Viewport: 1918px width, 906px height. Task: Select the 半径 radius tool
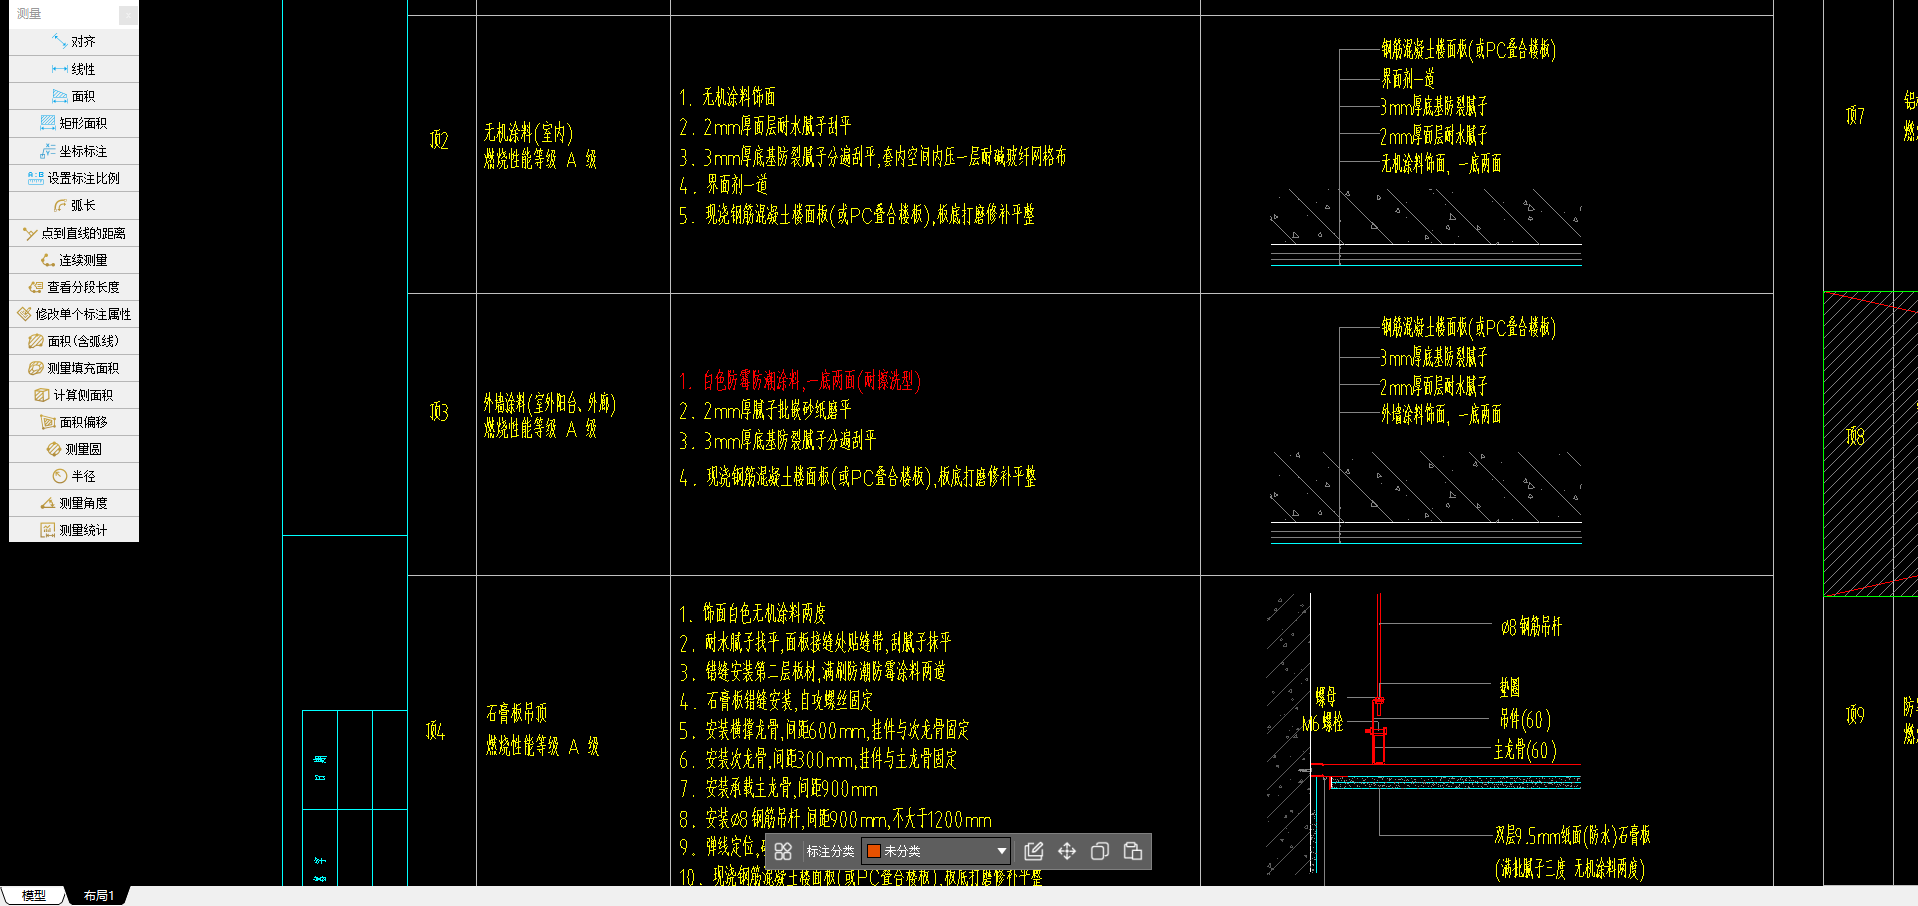click(x=74, y=476)
